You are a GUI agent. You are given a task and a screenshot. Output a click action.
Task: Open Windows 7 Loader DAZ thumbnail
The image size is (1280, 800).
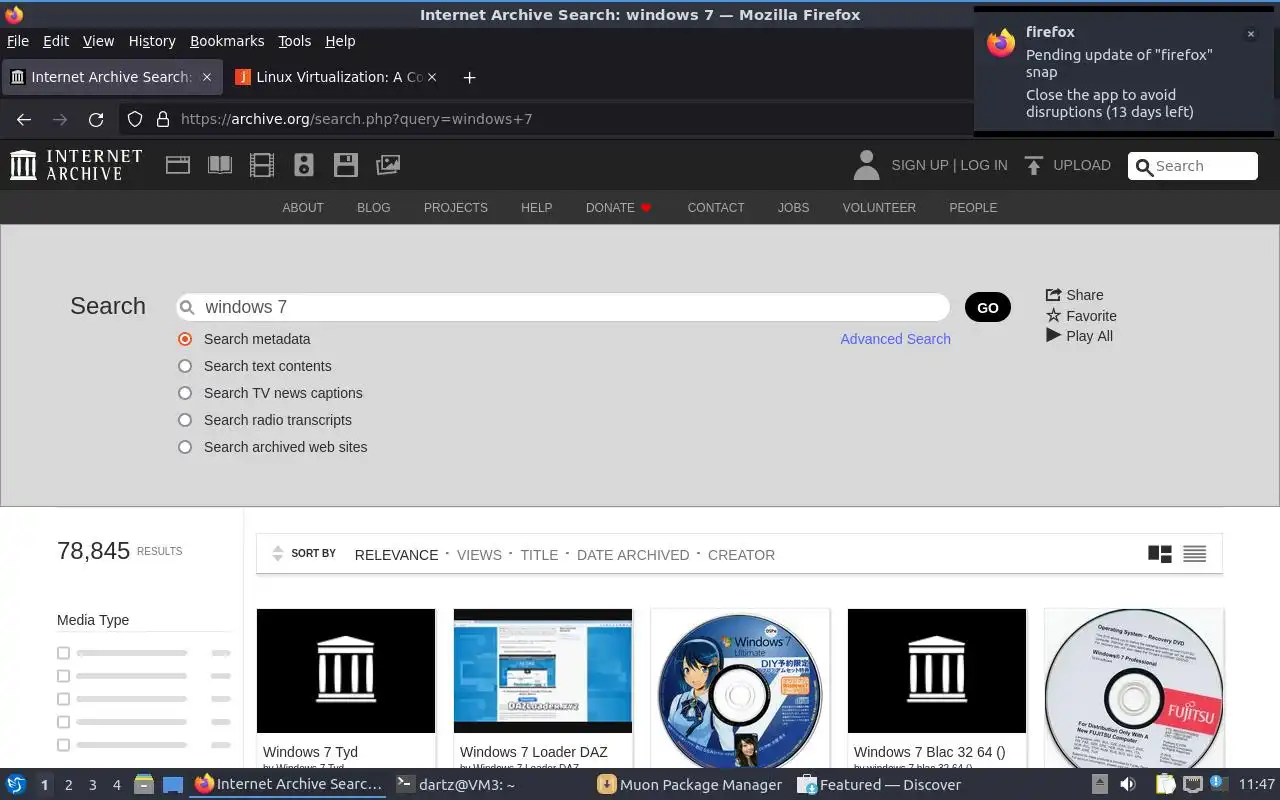click(543, 671)
